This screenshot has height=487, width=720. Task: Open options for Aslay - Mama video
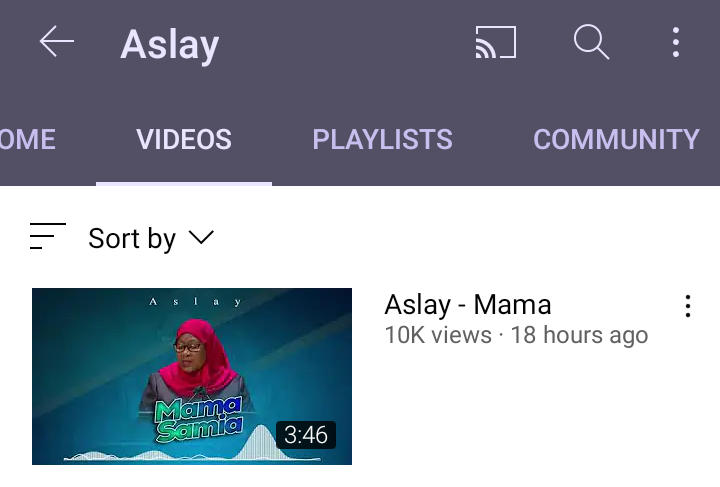pyautogui.click(x=687, y=306)
